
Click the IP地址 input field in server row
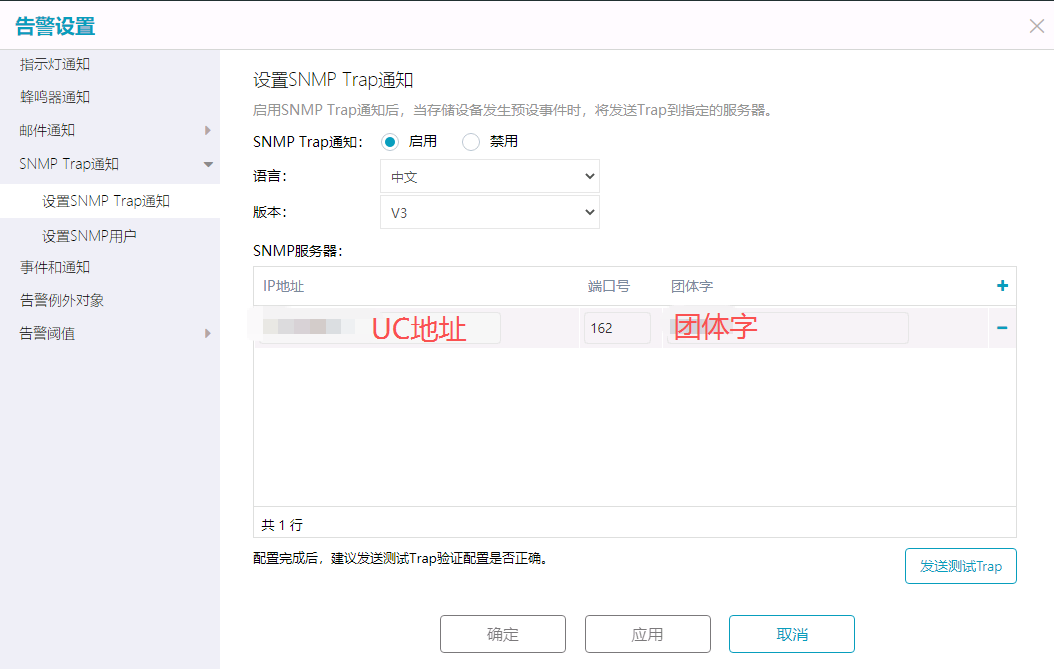(380, 328)
